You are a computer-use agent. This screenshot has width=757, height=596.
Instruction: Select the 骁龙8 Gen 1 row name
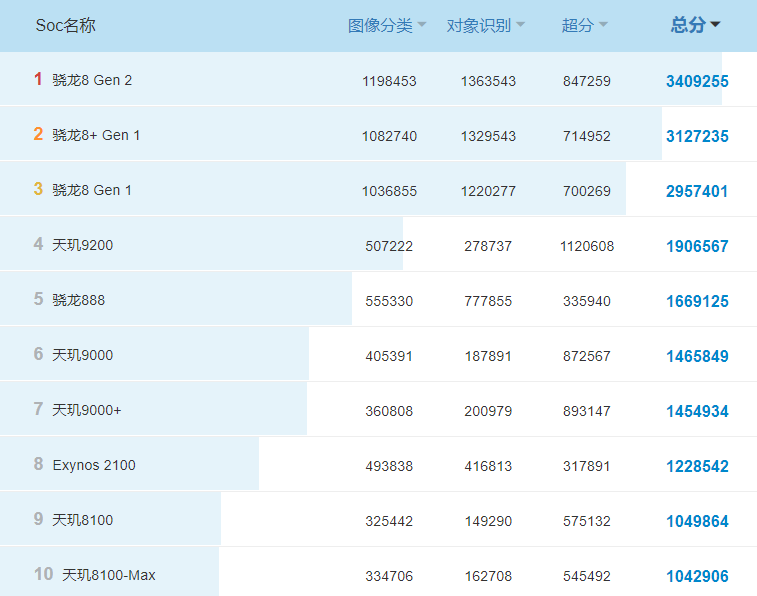coord(92,190)
